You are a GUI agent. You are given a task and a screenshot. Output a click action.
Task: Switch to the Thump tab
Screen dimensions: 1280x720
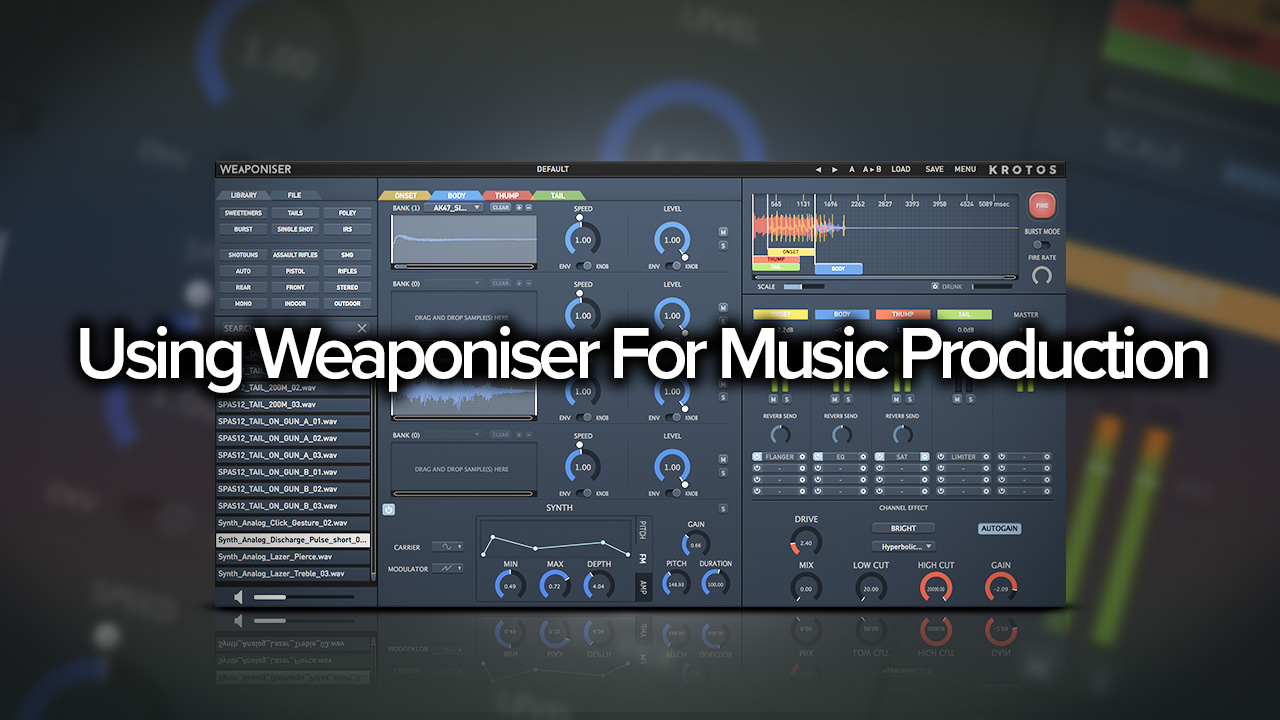click(507, 195)
